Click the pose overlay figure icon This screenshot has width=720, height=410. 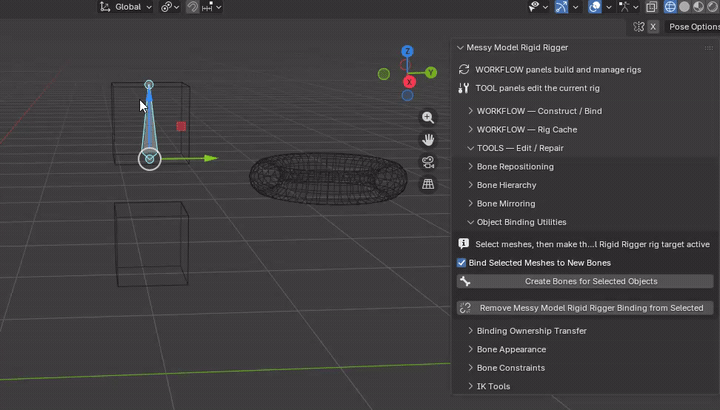tap(624, 7)
